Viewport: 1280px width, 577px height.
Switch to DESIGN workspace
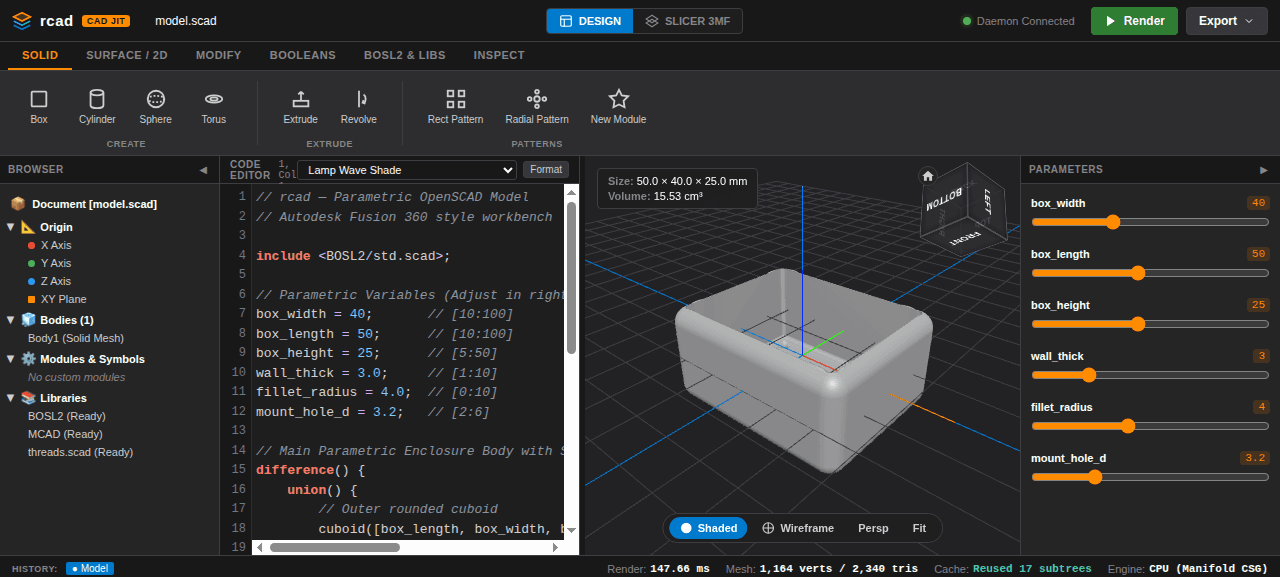tap(590, 21)
